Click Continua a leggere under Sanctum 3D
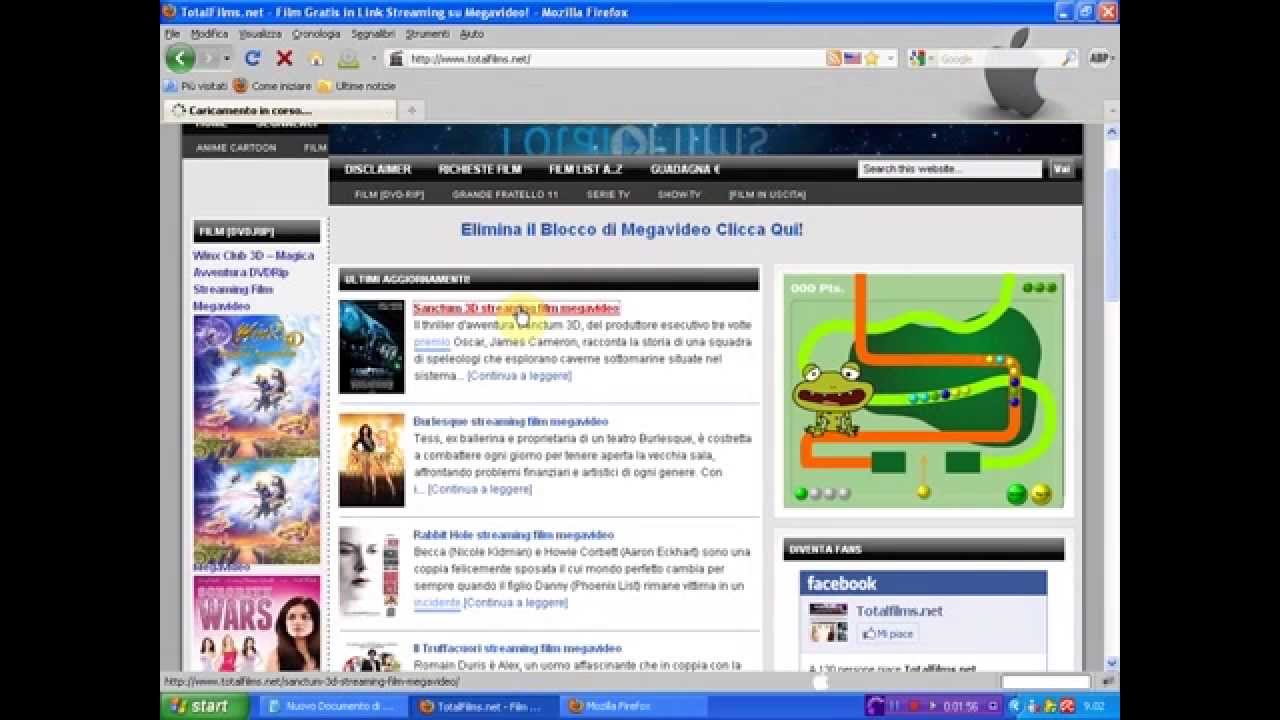1280x720 pixels. click(519, 376)
